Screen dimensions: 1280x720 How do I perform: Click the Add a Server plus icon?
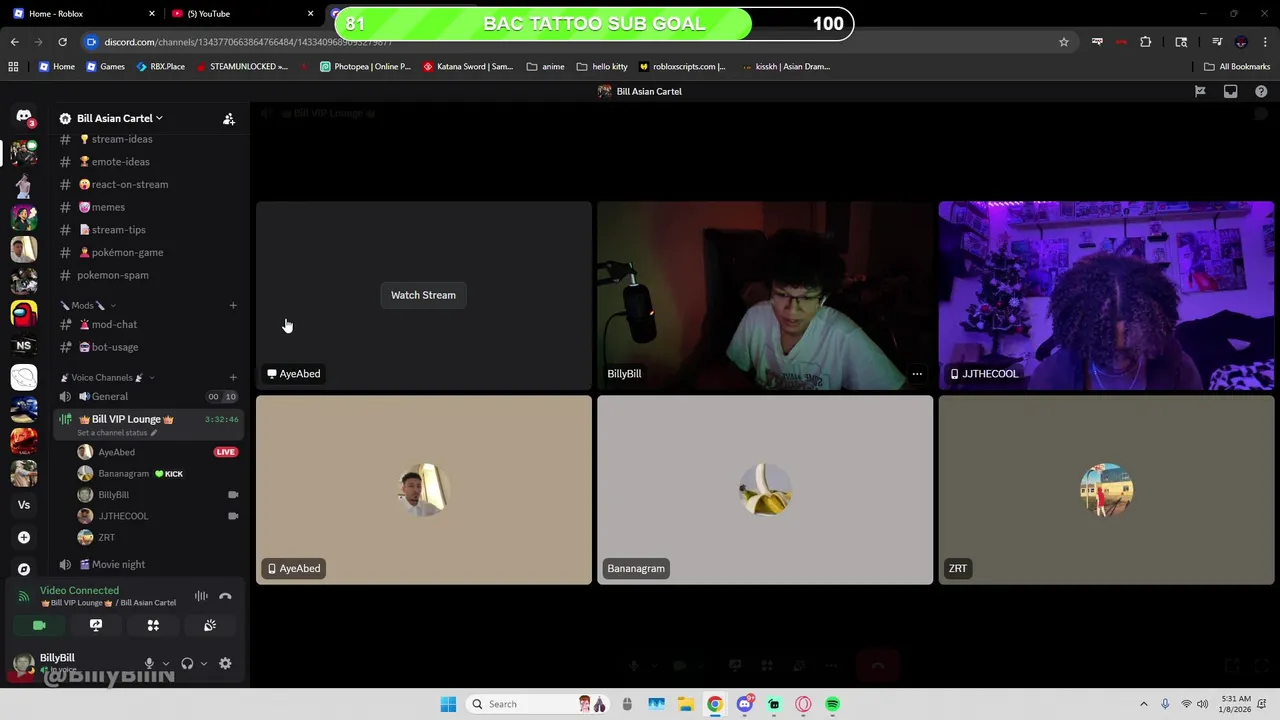point(24,537)
